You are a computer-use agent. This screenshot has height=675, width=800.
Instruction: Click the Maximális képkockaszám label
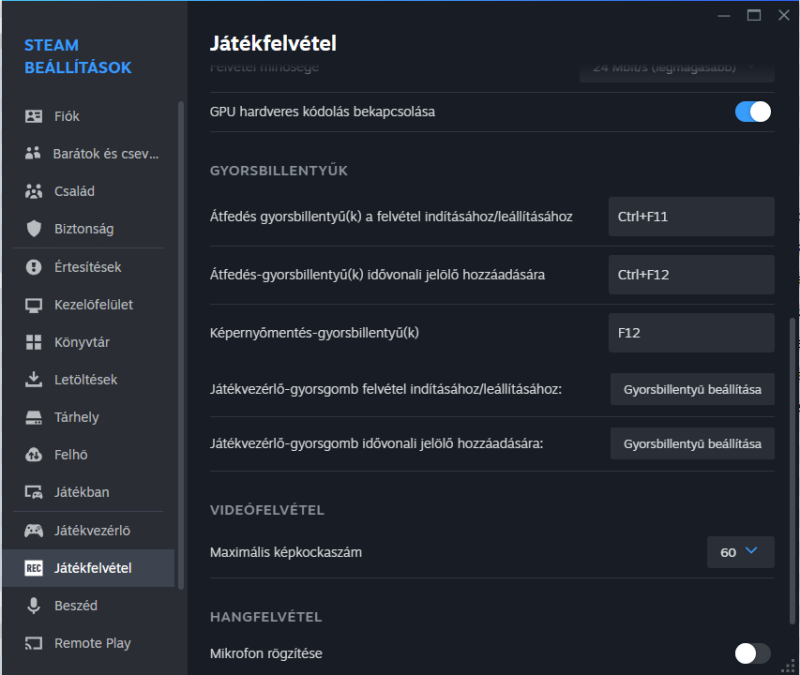[286, 553]
